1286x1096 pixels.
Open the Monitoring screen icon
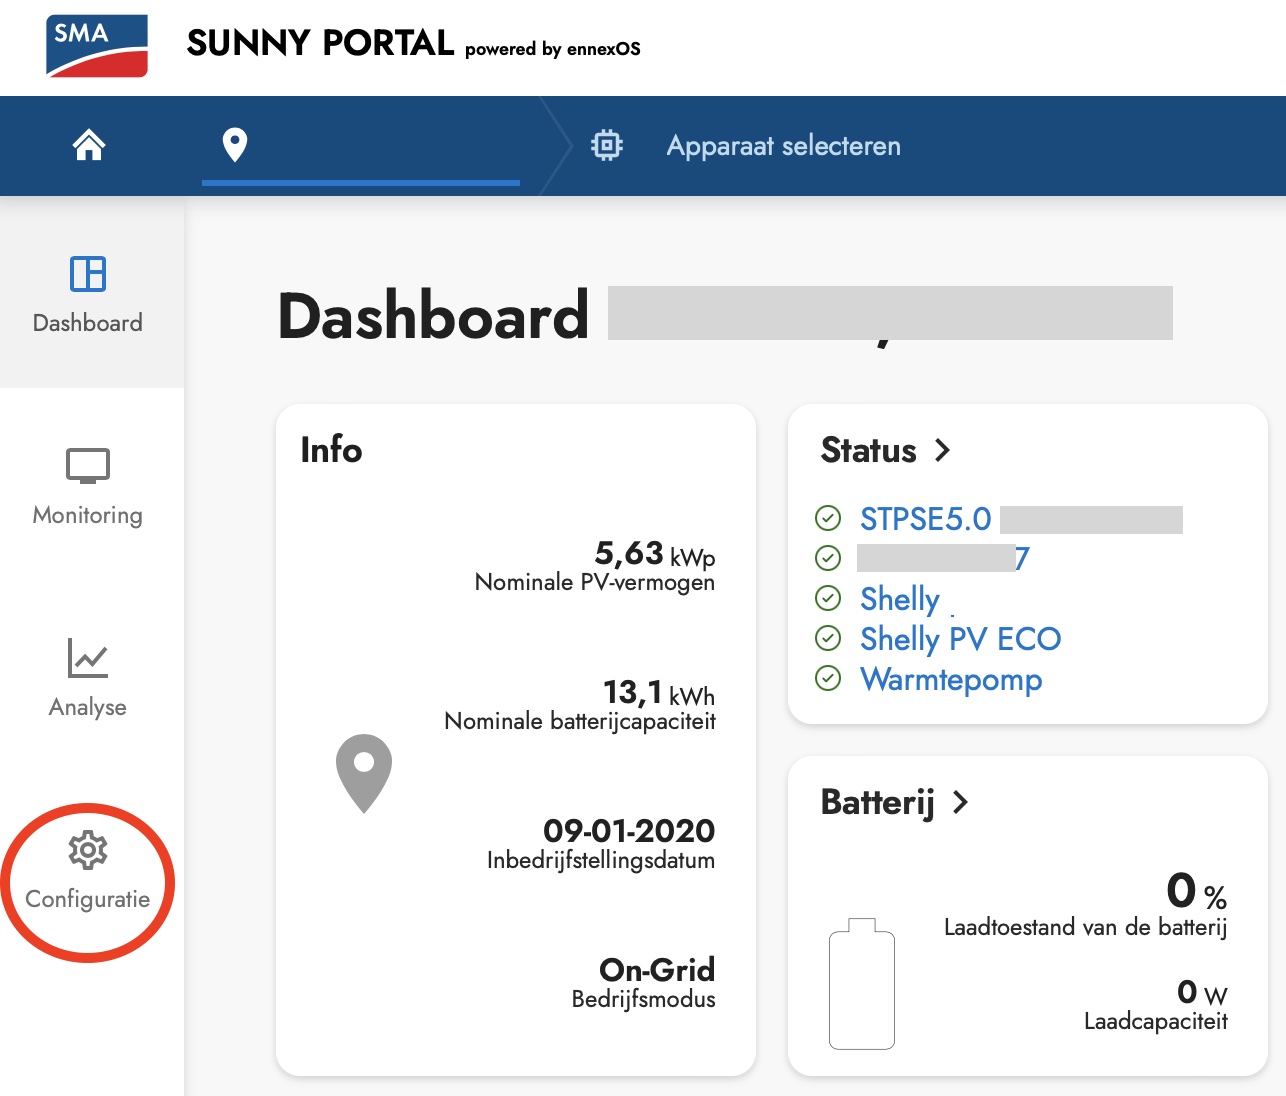point(88,466)
